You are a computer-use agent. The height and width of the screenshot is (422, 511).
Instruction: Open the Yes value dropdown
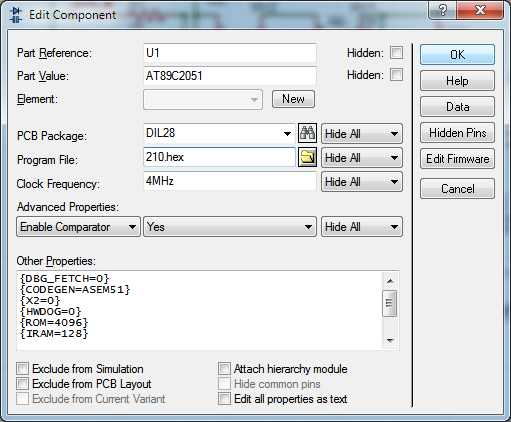230,227
